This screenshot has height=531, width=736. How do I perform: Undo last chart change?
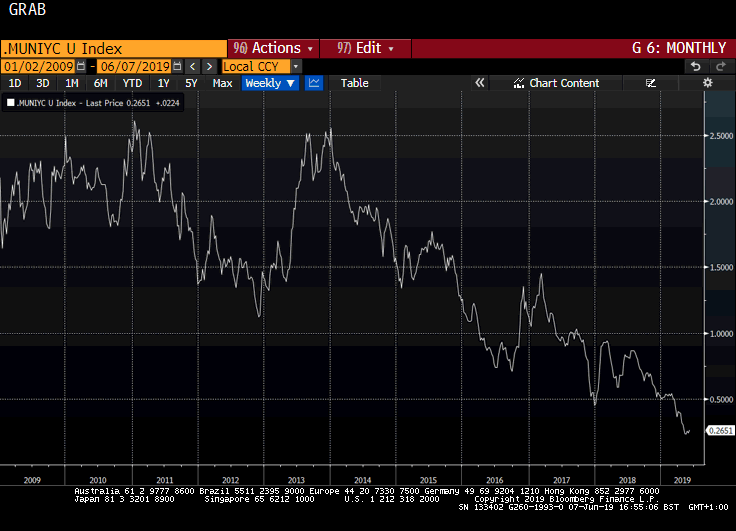pos(696,67)
